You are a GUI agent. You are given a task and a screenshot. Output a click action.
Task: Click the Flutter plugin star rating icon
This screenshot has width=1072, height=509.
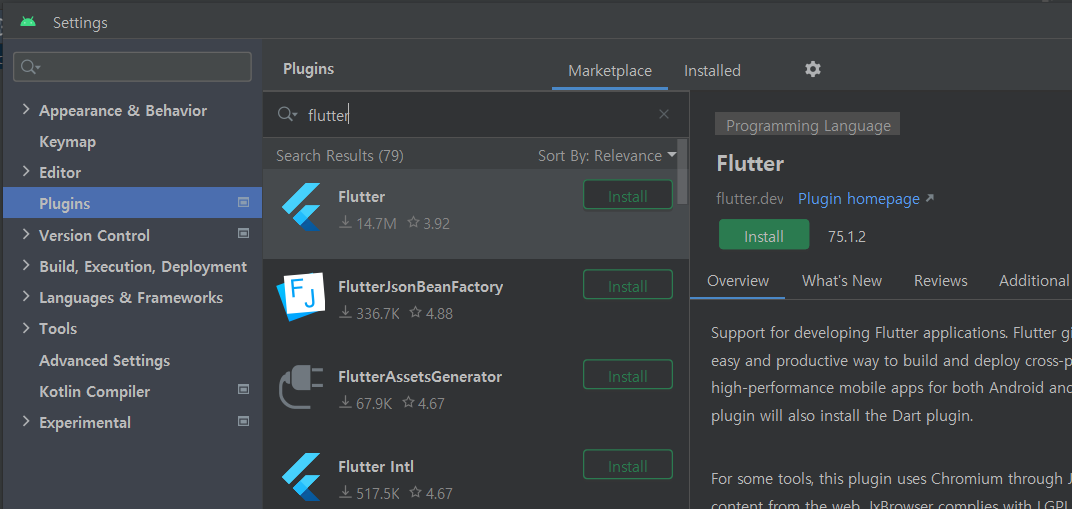pos(413,223)
